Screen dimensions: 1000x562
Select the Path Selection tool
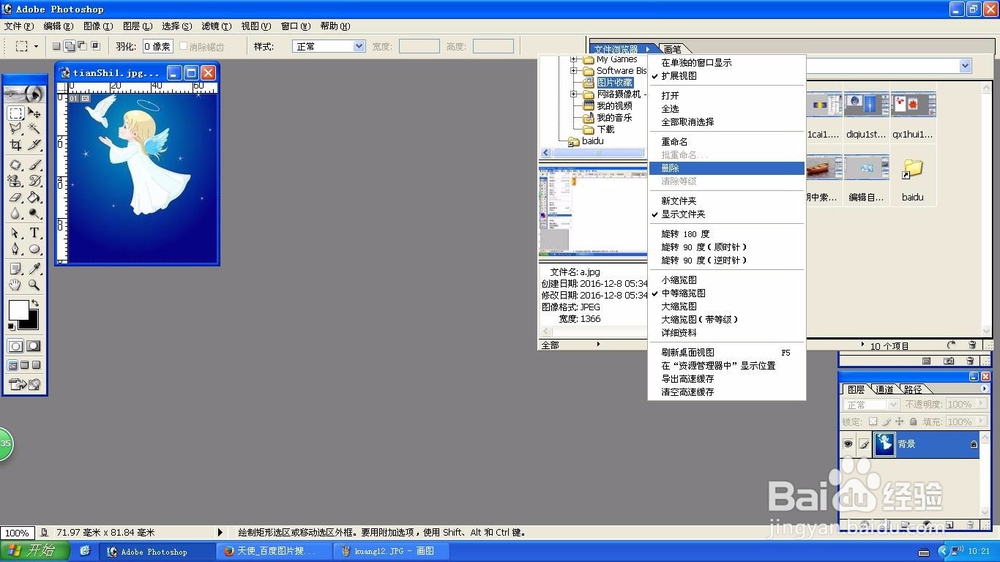click(16, 233)
